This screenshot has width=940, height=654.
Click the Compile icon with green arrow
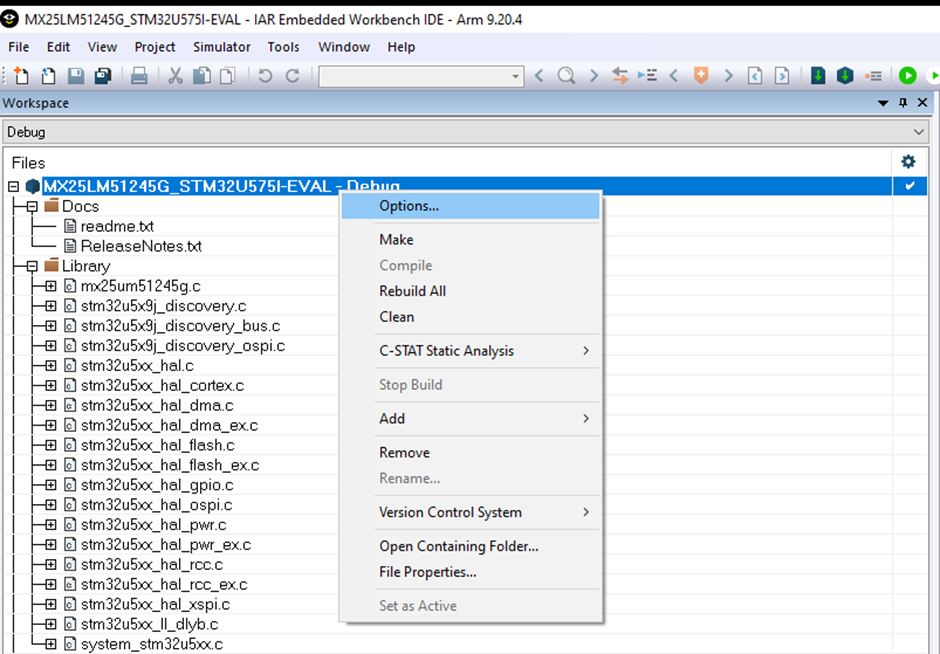pos(818,76)
